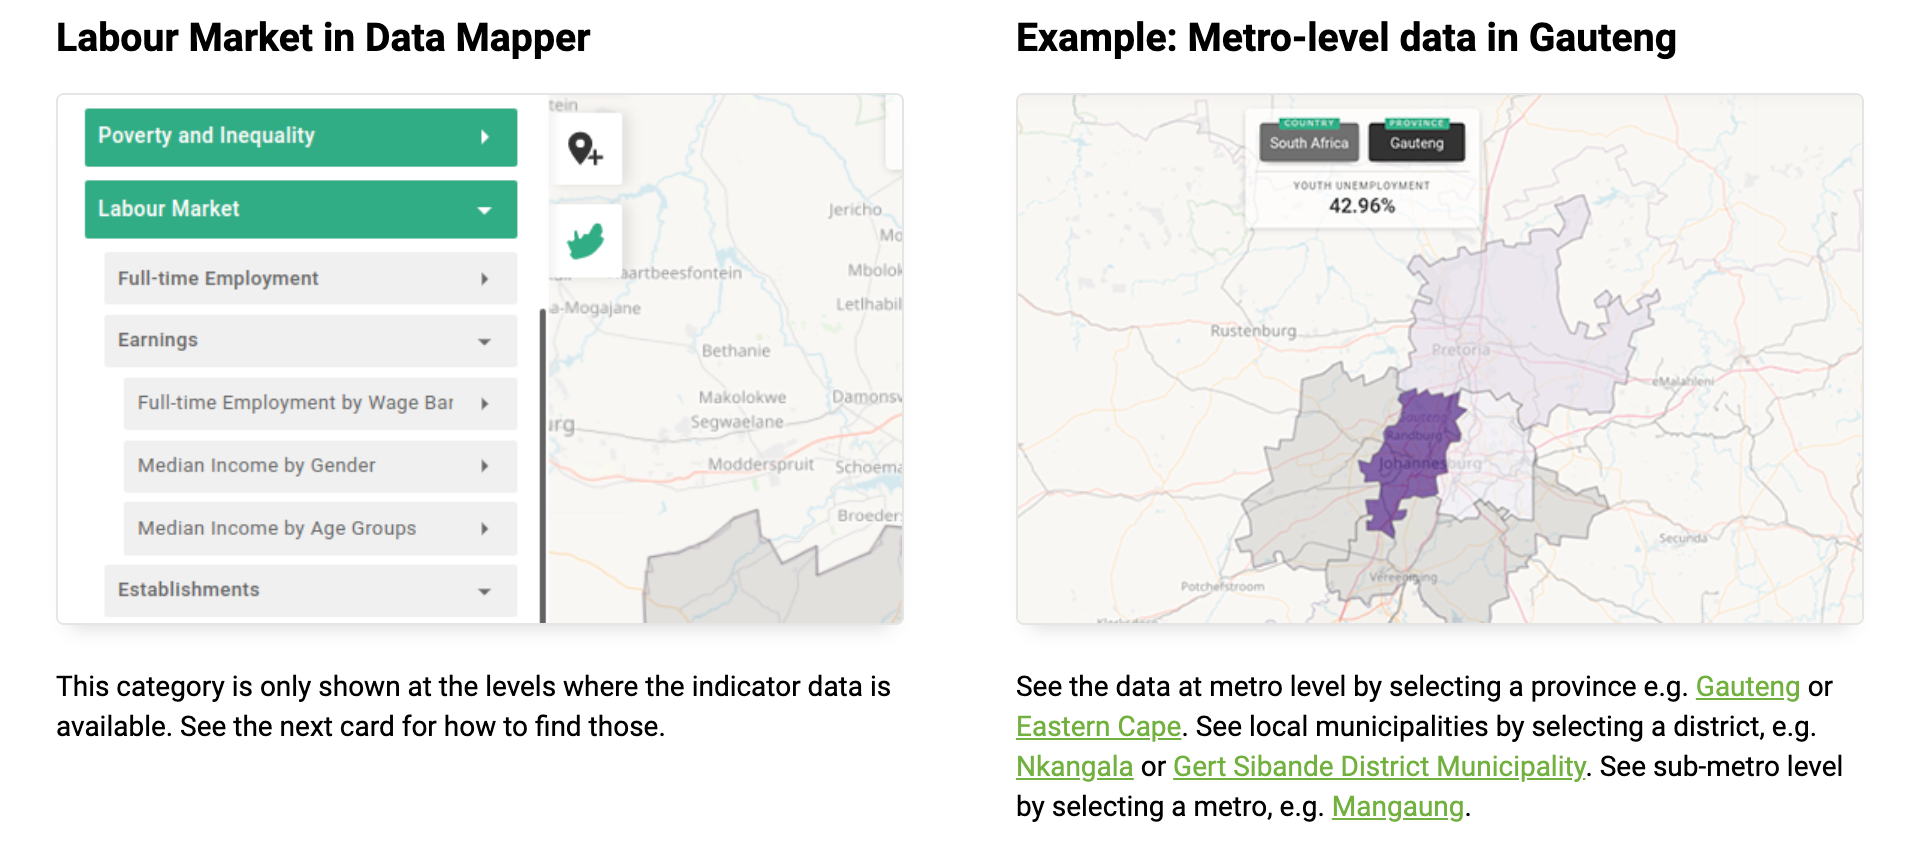The width and height of the screenshot is (1918, 852).
Task: Click the green South Africa map icon
Action: click(x=585, y=241)
